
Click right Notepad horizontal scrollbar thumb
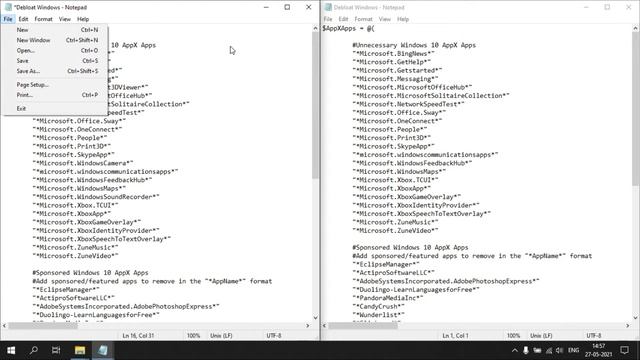coord(363,326)
